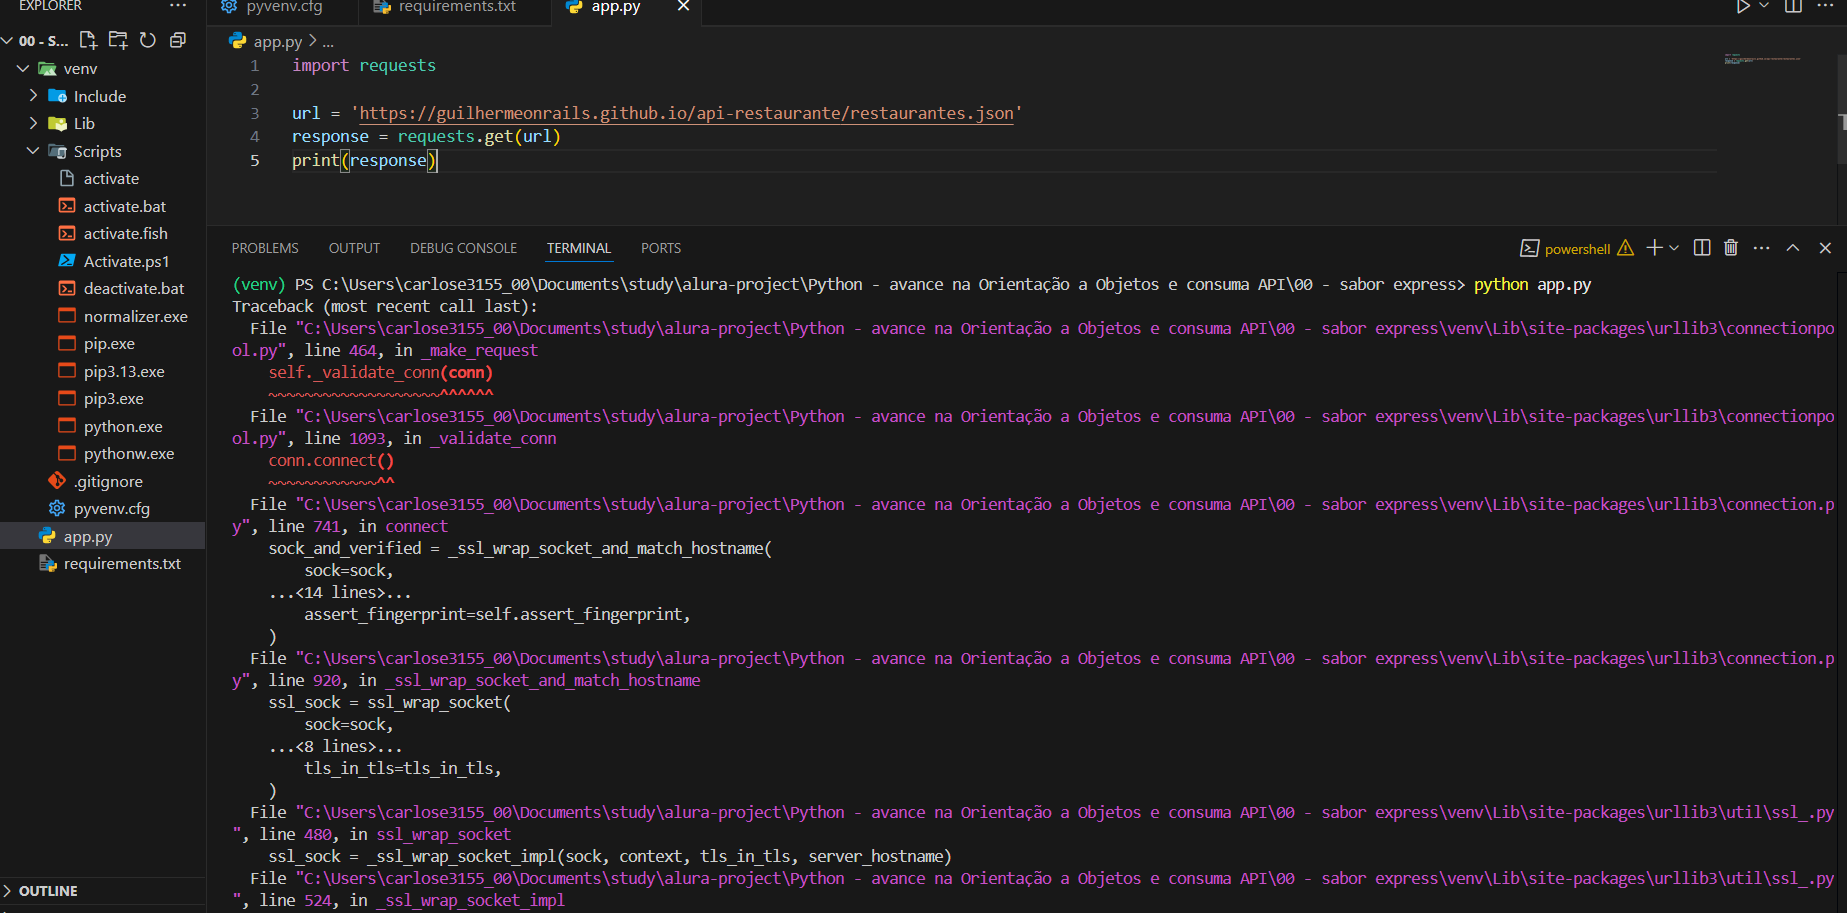The height and width of the screenshot is (913, 1847).
Task: Open the OUTPUT panel tab
Action: 354,248
